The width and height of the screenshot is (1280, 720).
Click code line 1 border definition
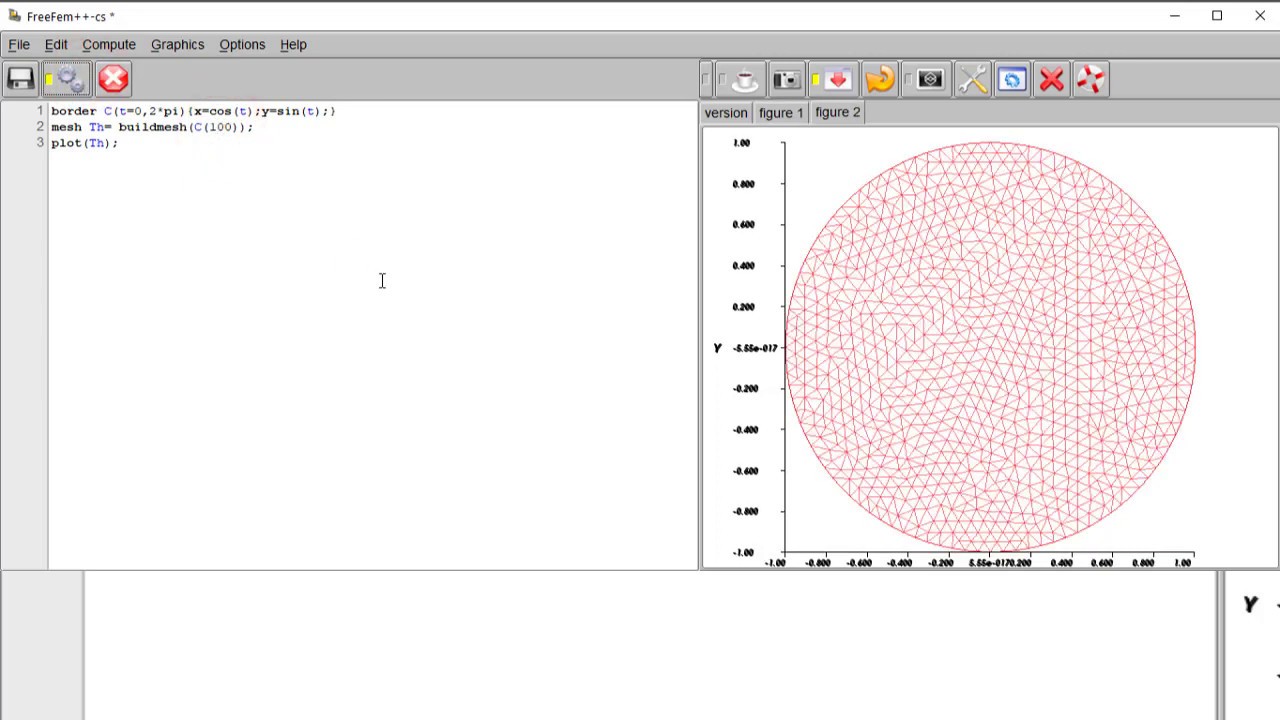[x=193, y=111]
